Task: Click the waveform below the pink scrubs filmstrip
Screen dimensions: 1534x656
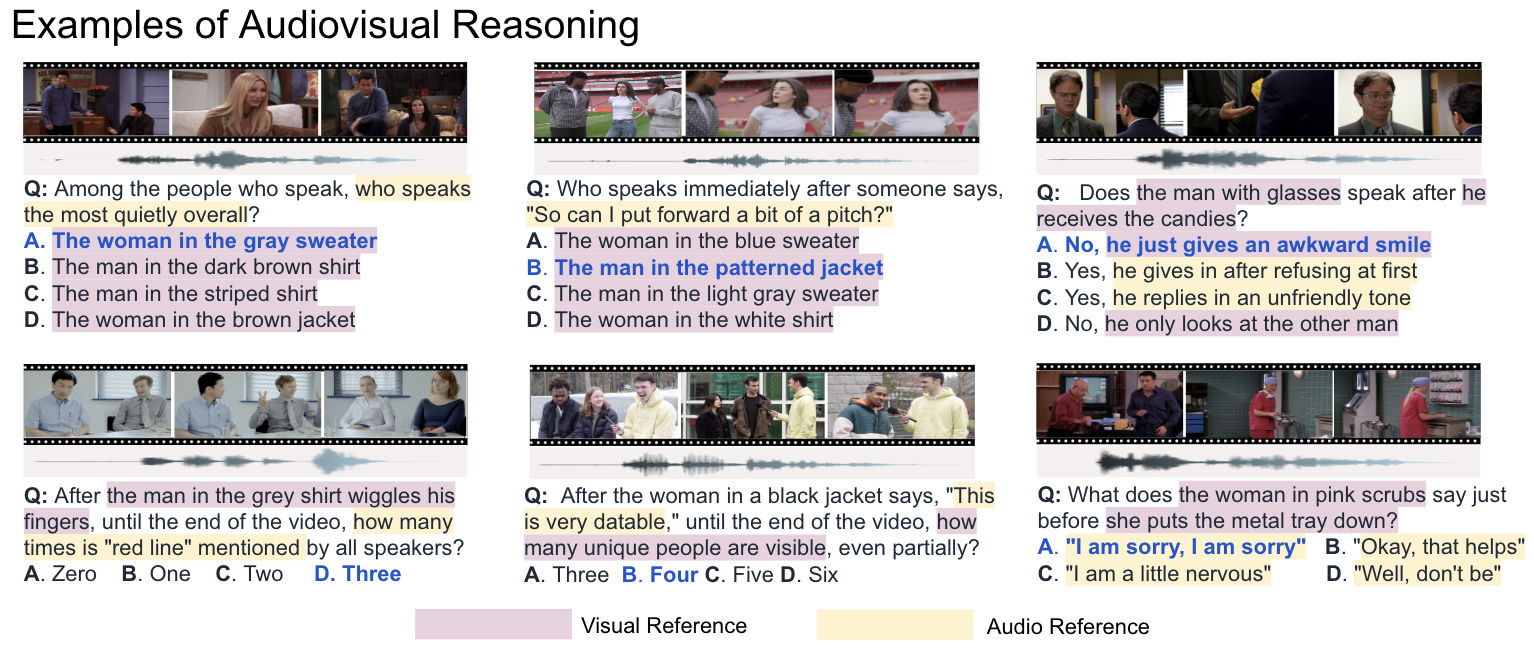Action: [1258, 462]
